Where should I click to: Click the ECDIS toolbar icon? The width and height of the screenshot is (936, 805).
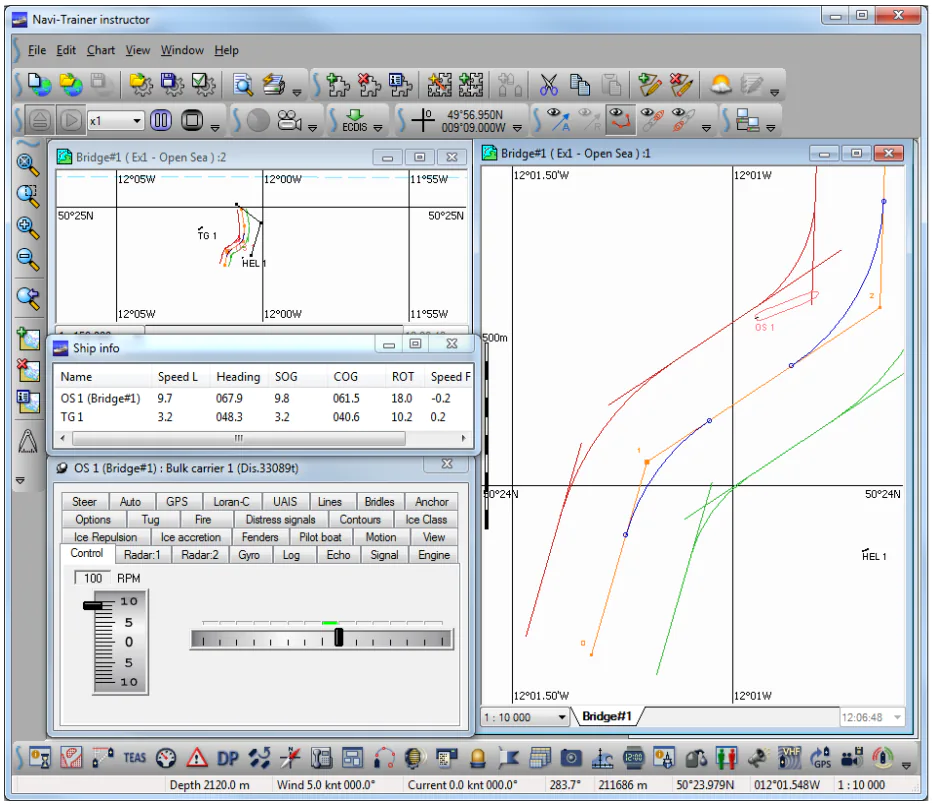355,121
